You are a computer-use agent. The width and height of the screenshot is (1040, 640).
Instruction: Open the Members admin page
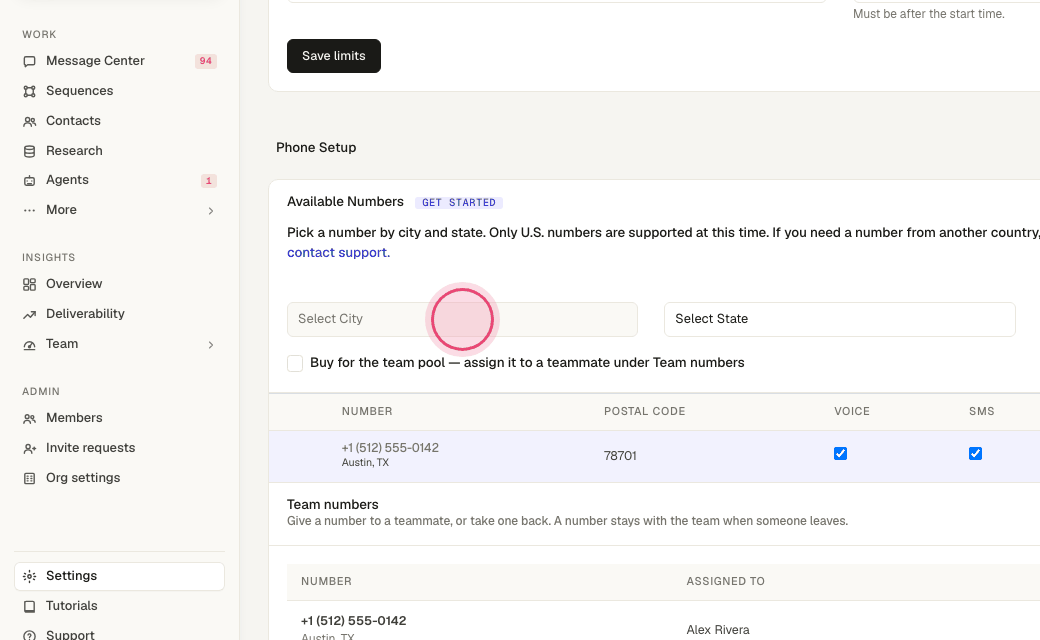coord(119,418)
